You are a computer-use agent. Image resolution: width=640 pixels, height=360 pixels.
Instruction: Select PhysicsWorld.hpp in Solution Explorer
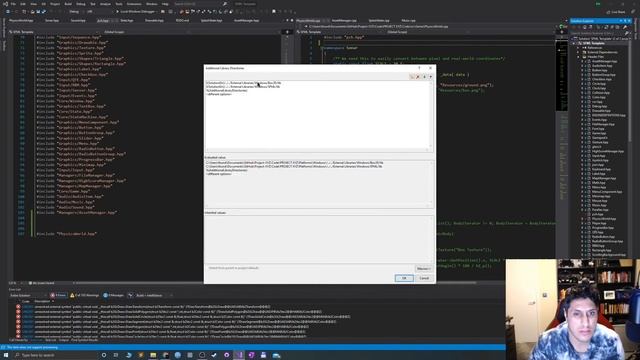click(x=604, y=218)
